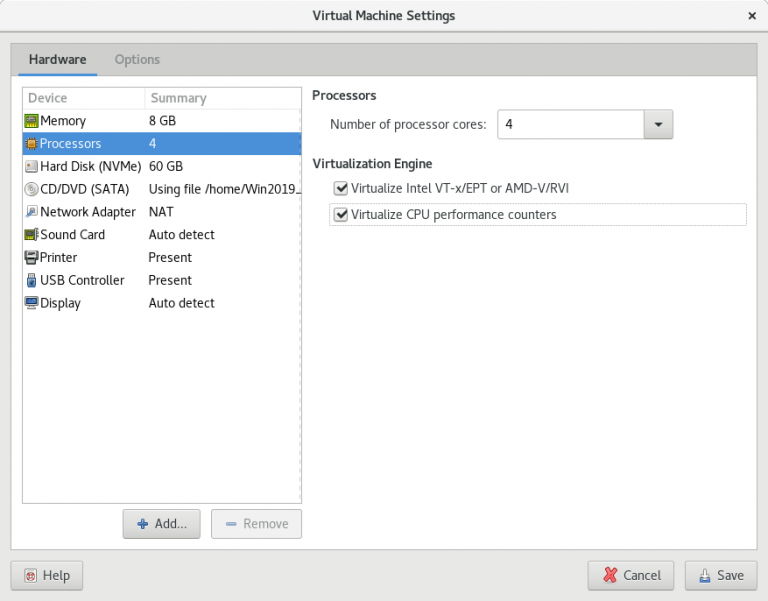
Task: Click the Summary column header
Action: 223,98
